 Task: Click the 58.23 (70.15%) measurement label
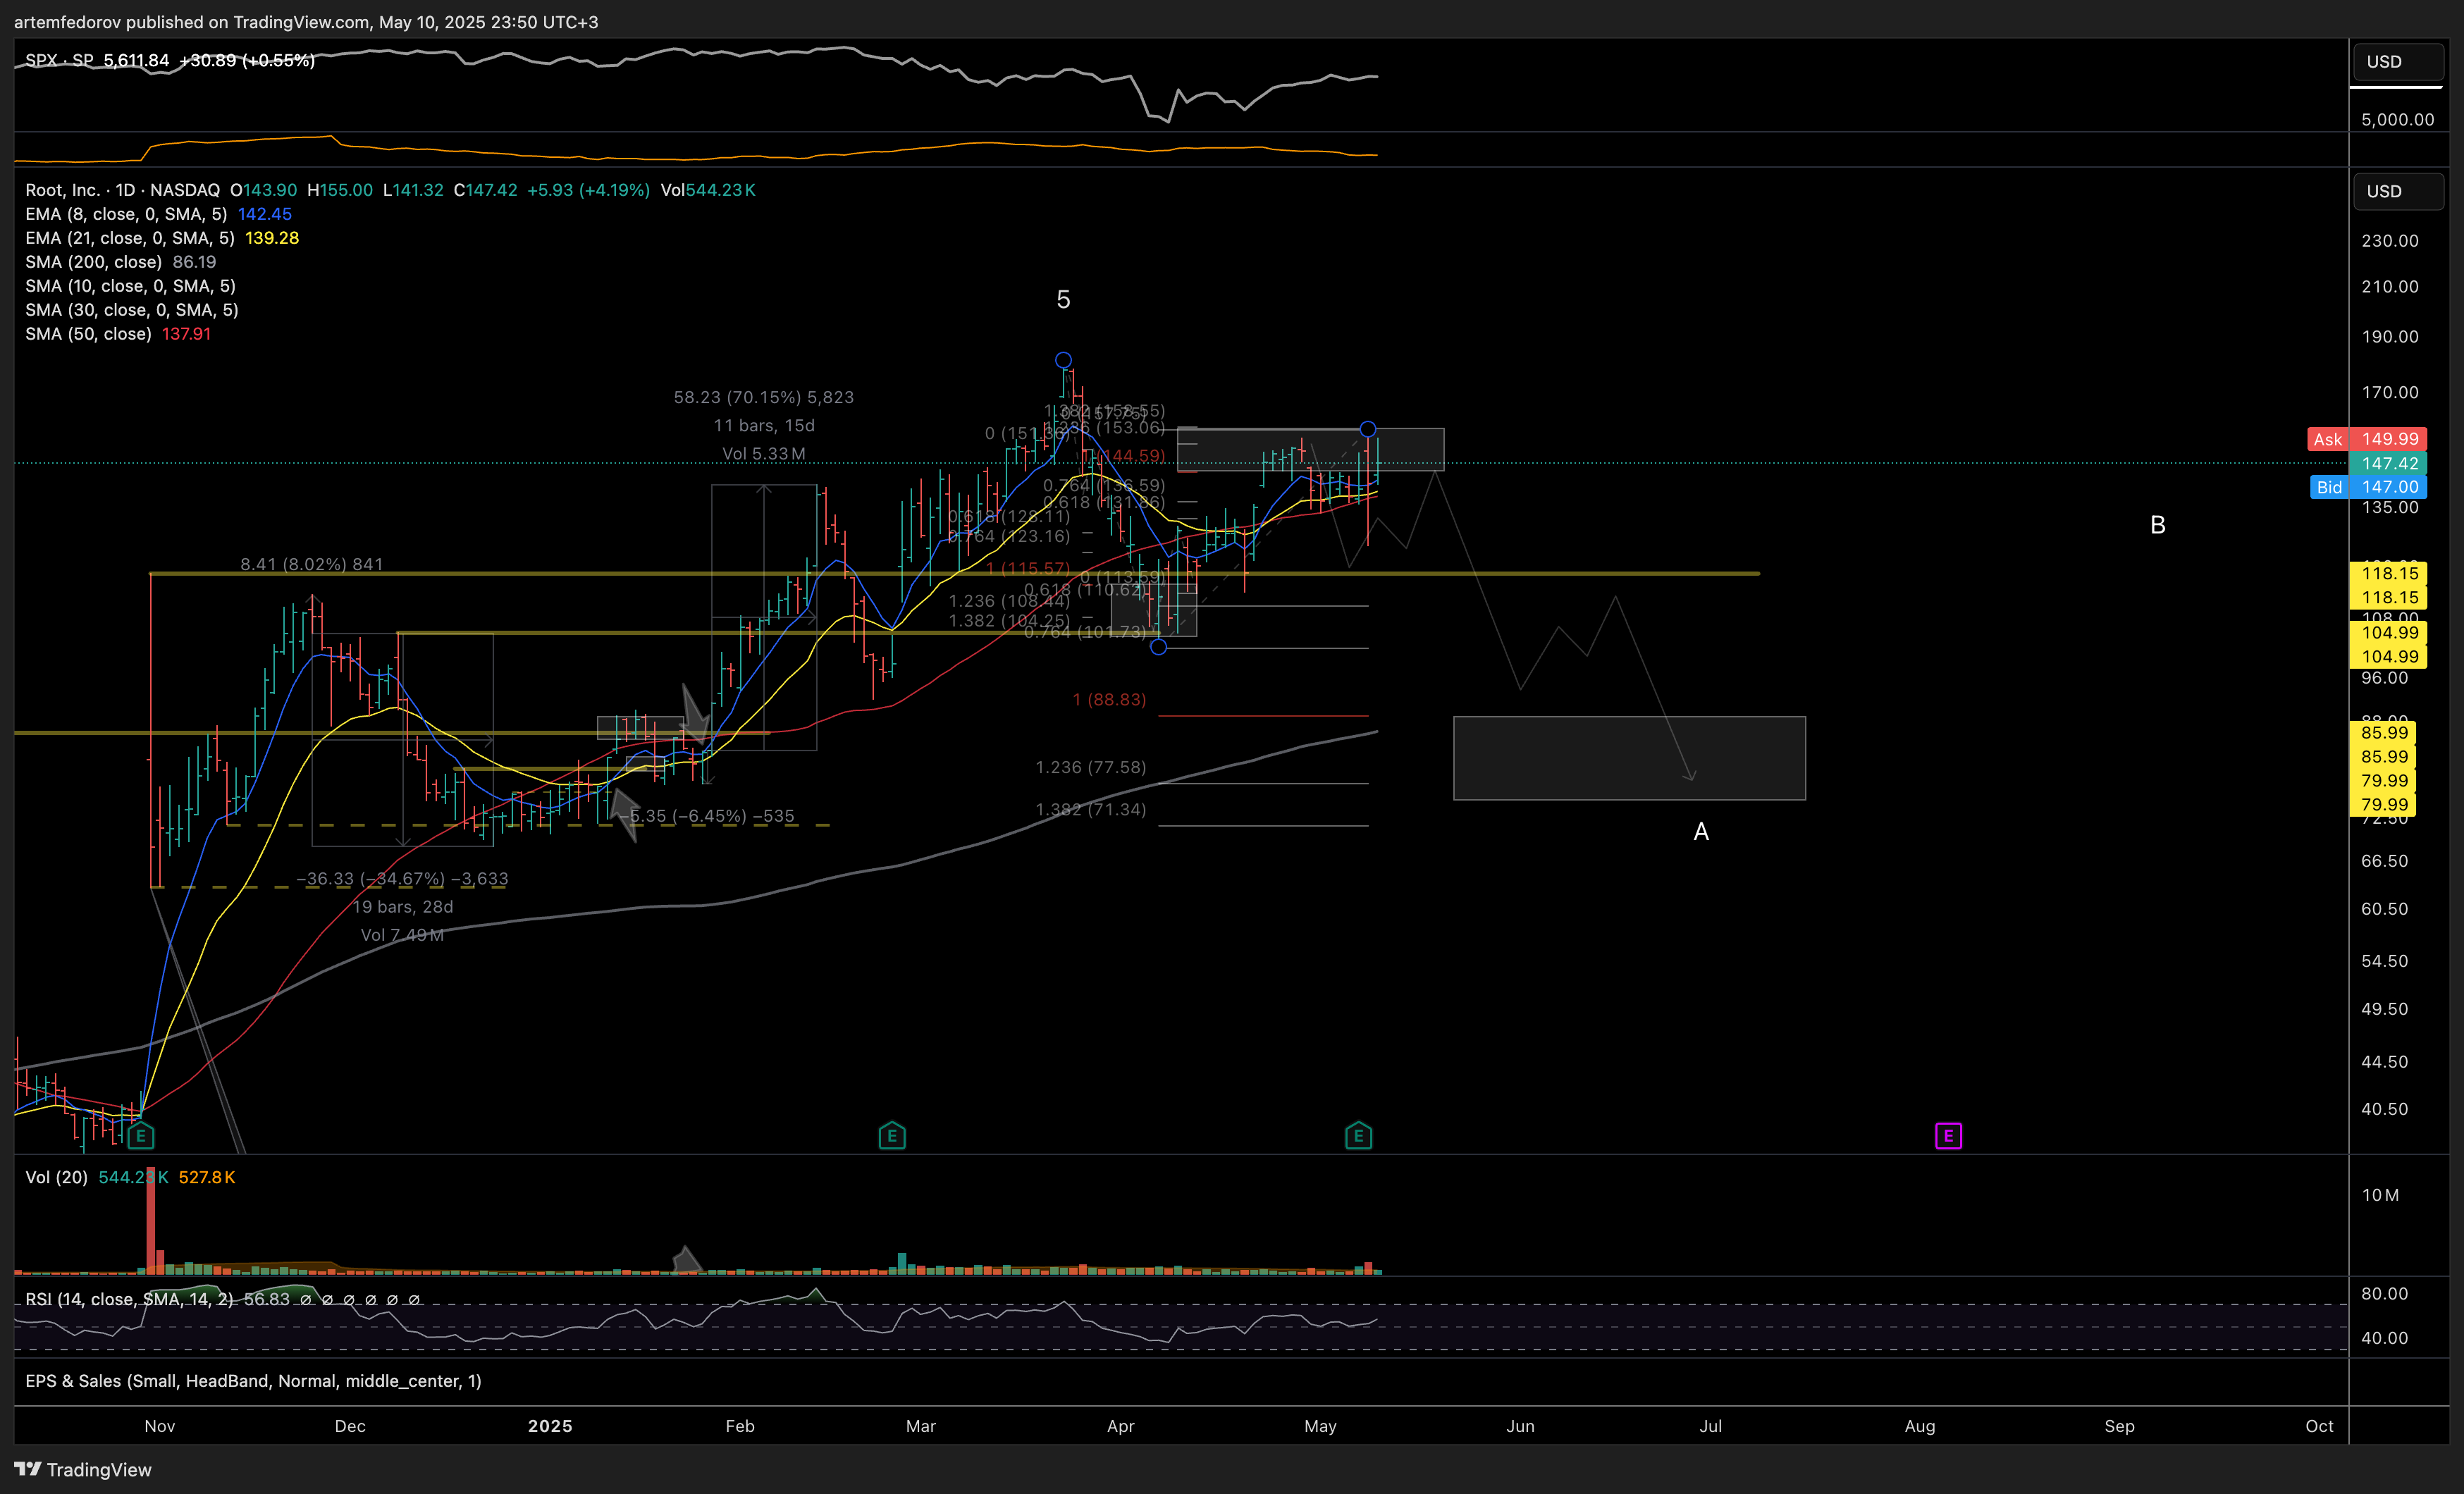point(764,398)
